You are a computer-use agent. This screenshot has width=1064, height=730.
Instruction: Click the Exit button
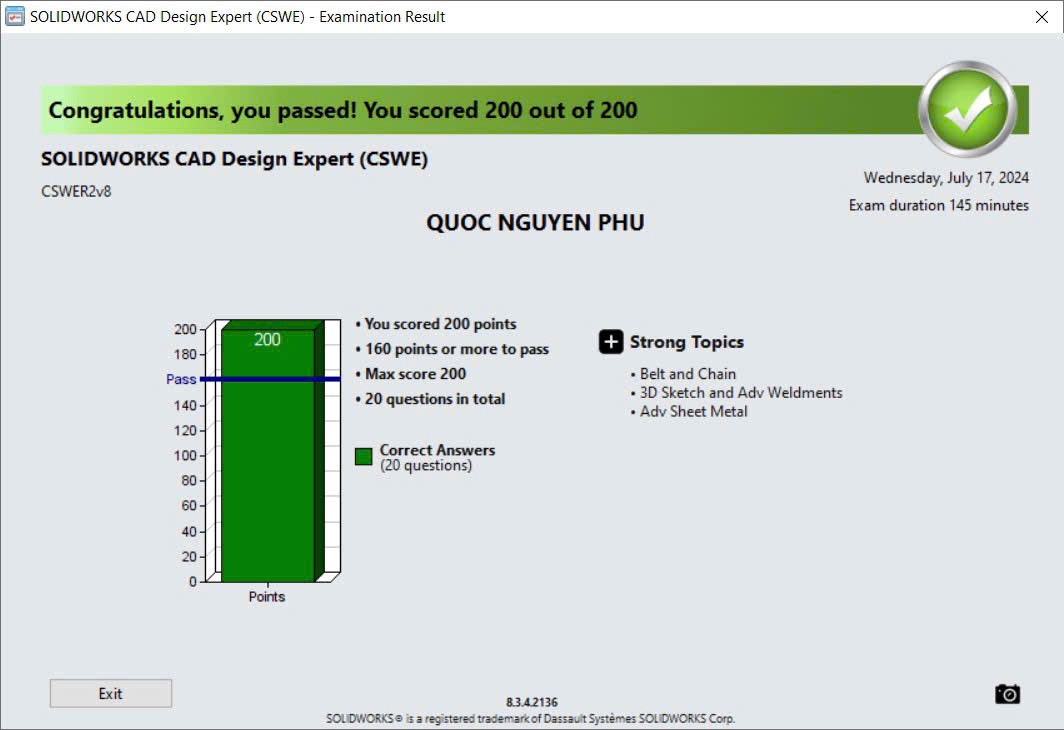pos(111,693)
